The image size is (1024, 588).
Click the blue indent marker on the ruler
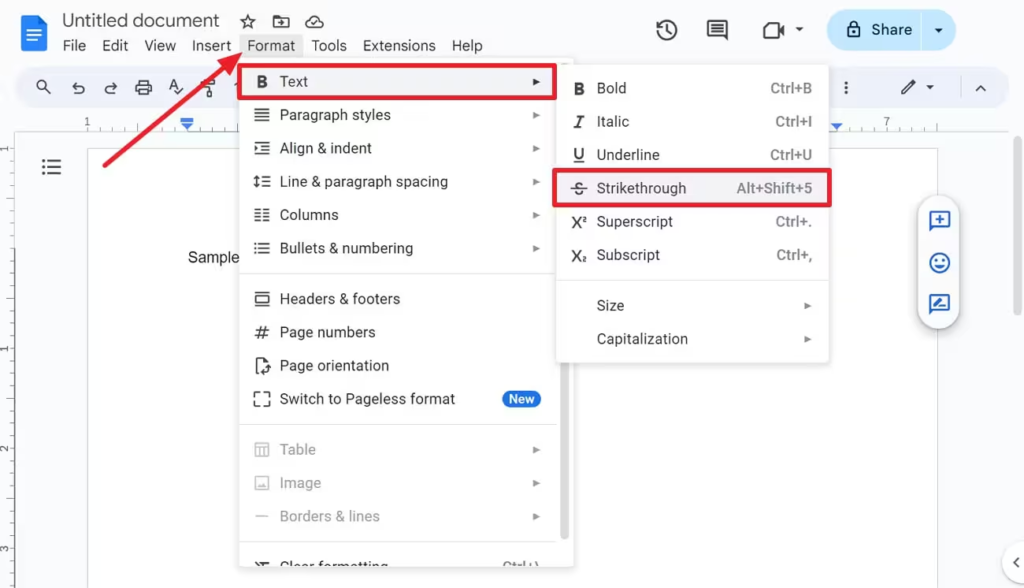click(x=186, y=124)
